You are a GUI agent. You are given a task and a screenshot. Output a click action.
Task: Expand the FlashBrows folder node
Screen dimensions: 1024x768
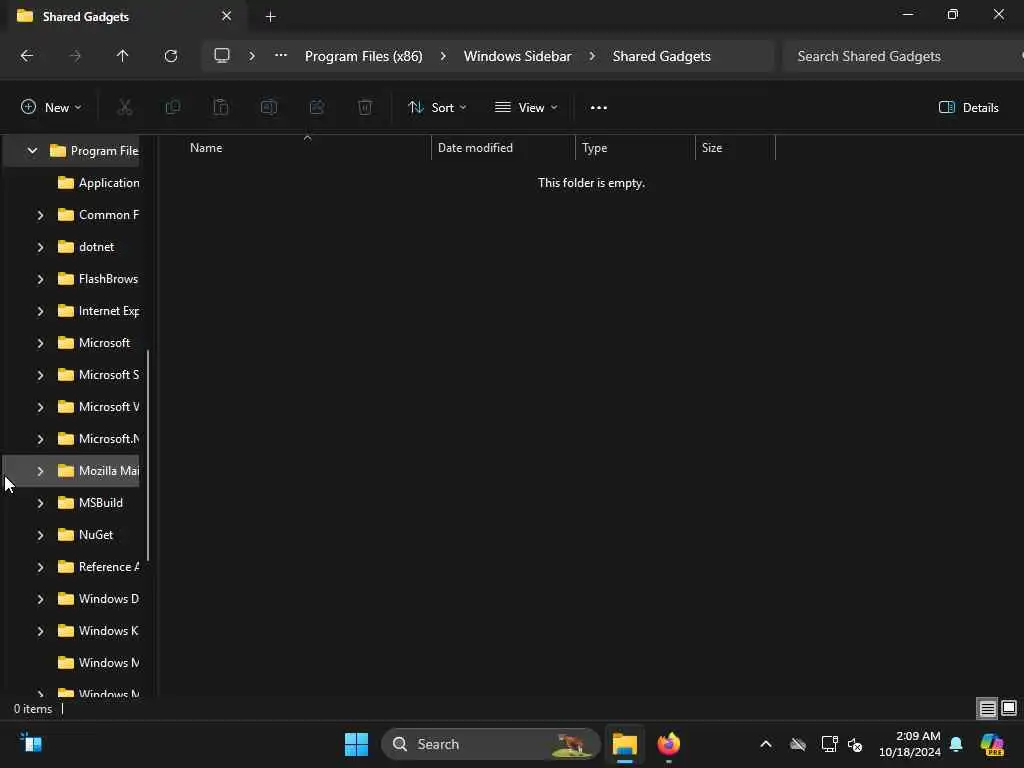point(40,279)
